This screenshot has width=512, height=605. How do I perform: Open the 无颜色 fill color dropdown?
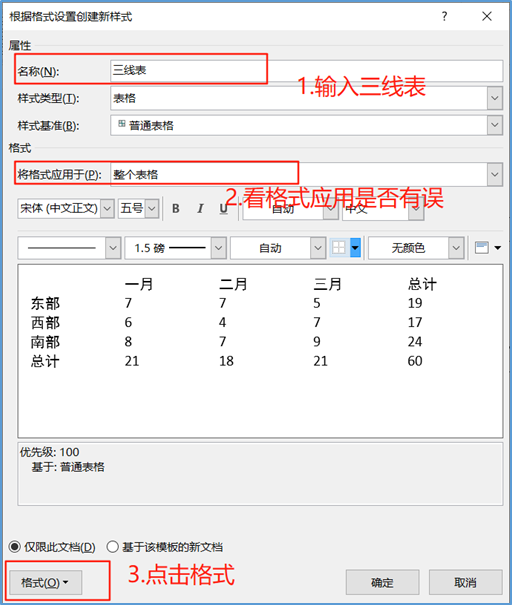pyautogui.click(x=456, y=248)
